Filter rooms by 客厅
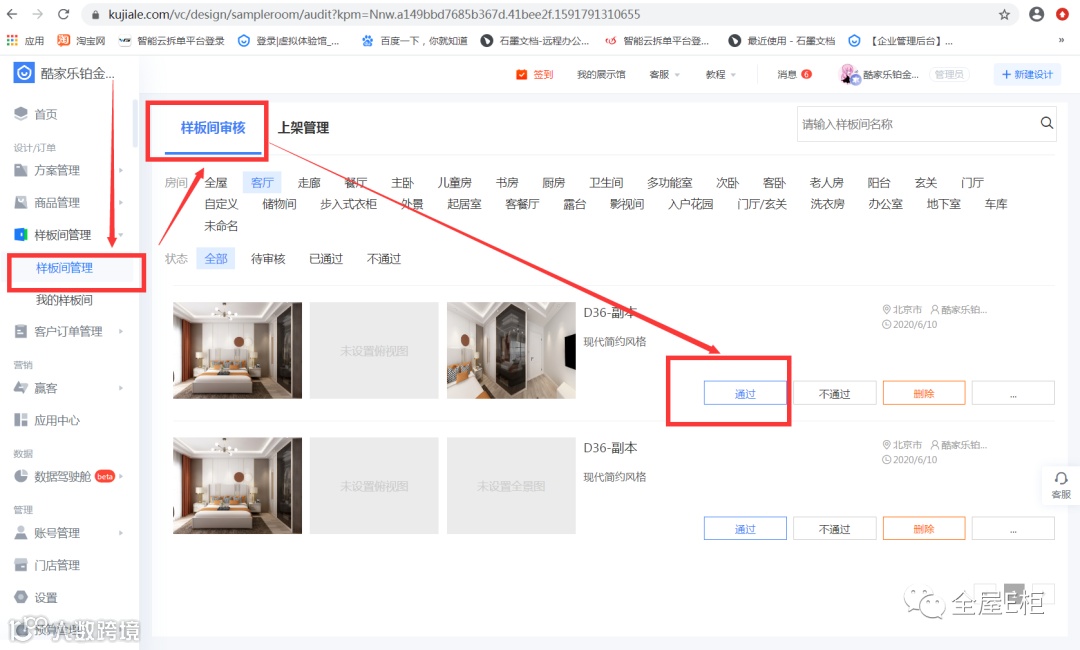 click(262, 182)
